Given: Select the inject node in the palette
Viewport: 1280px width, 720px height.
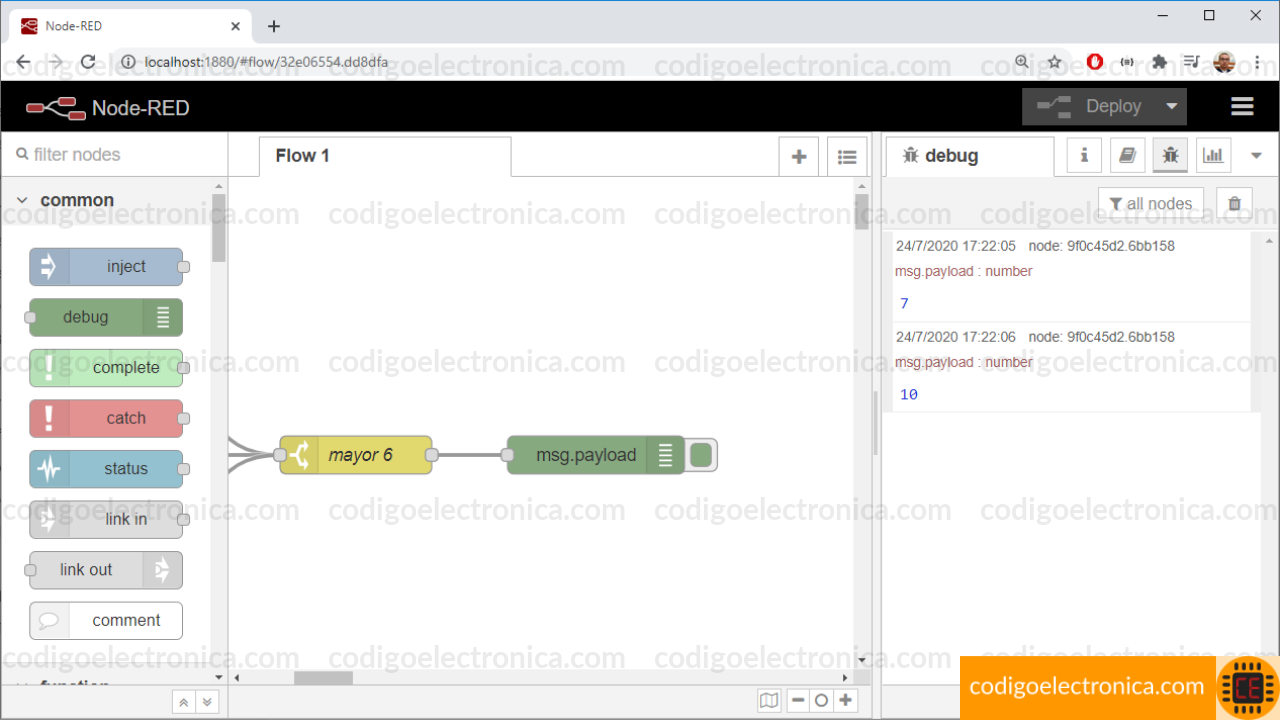Looking at the screenshot, I should point(106,267).
